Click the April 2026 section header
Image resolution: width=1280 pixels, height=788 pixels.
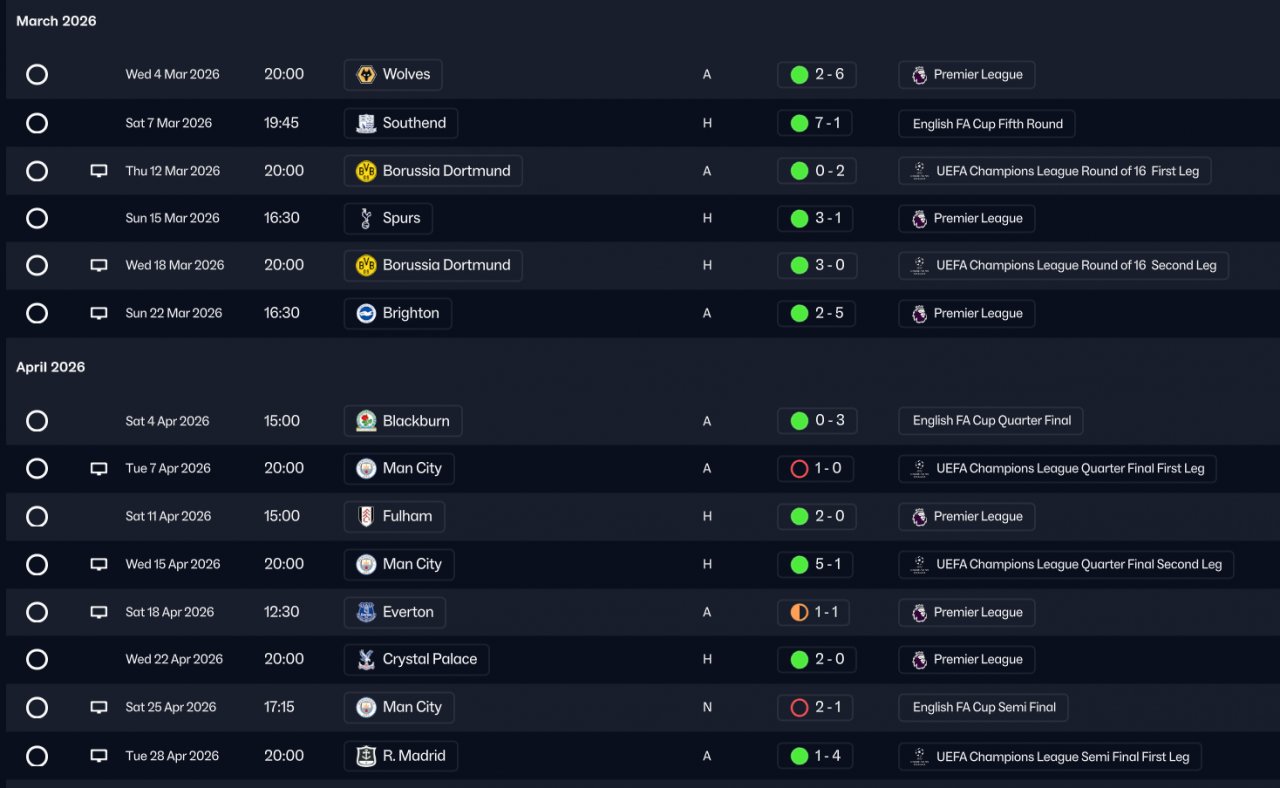[51, 367]
